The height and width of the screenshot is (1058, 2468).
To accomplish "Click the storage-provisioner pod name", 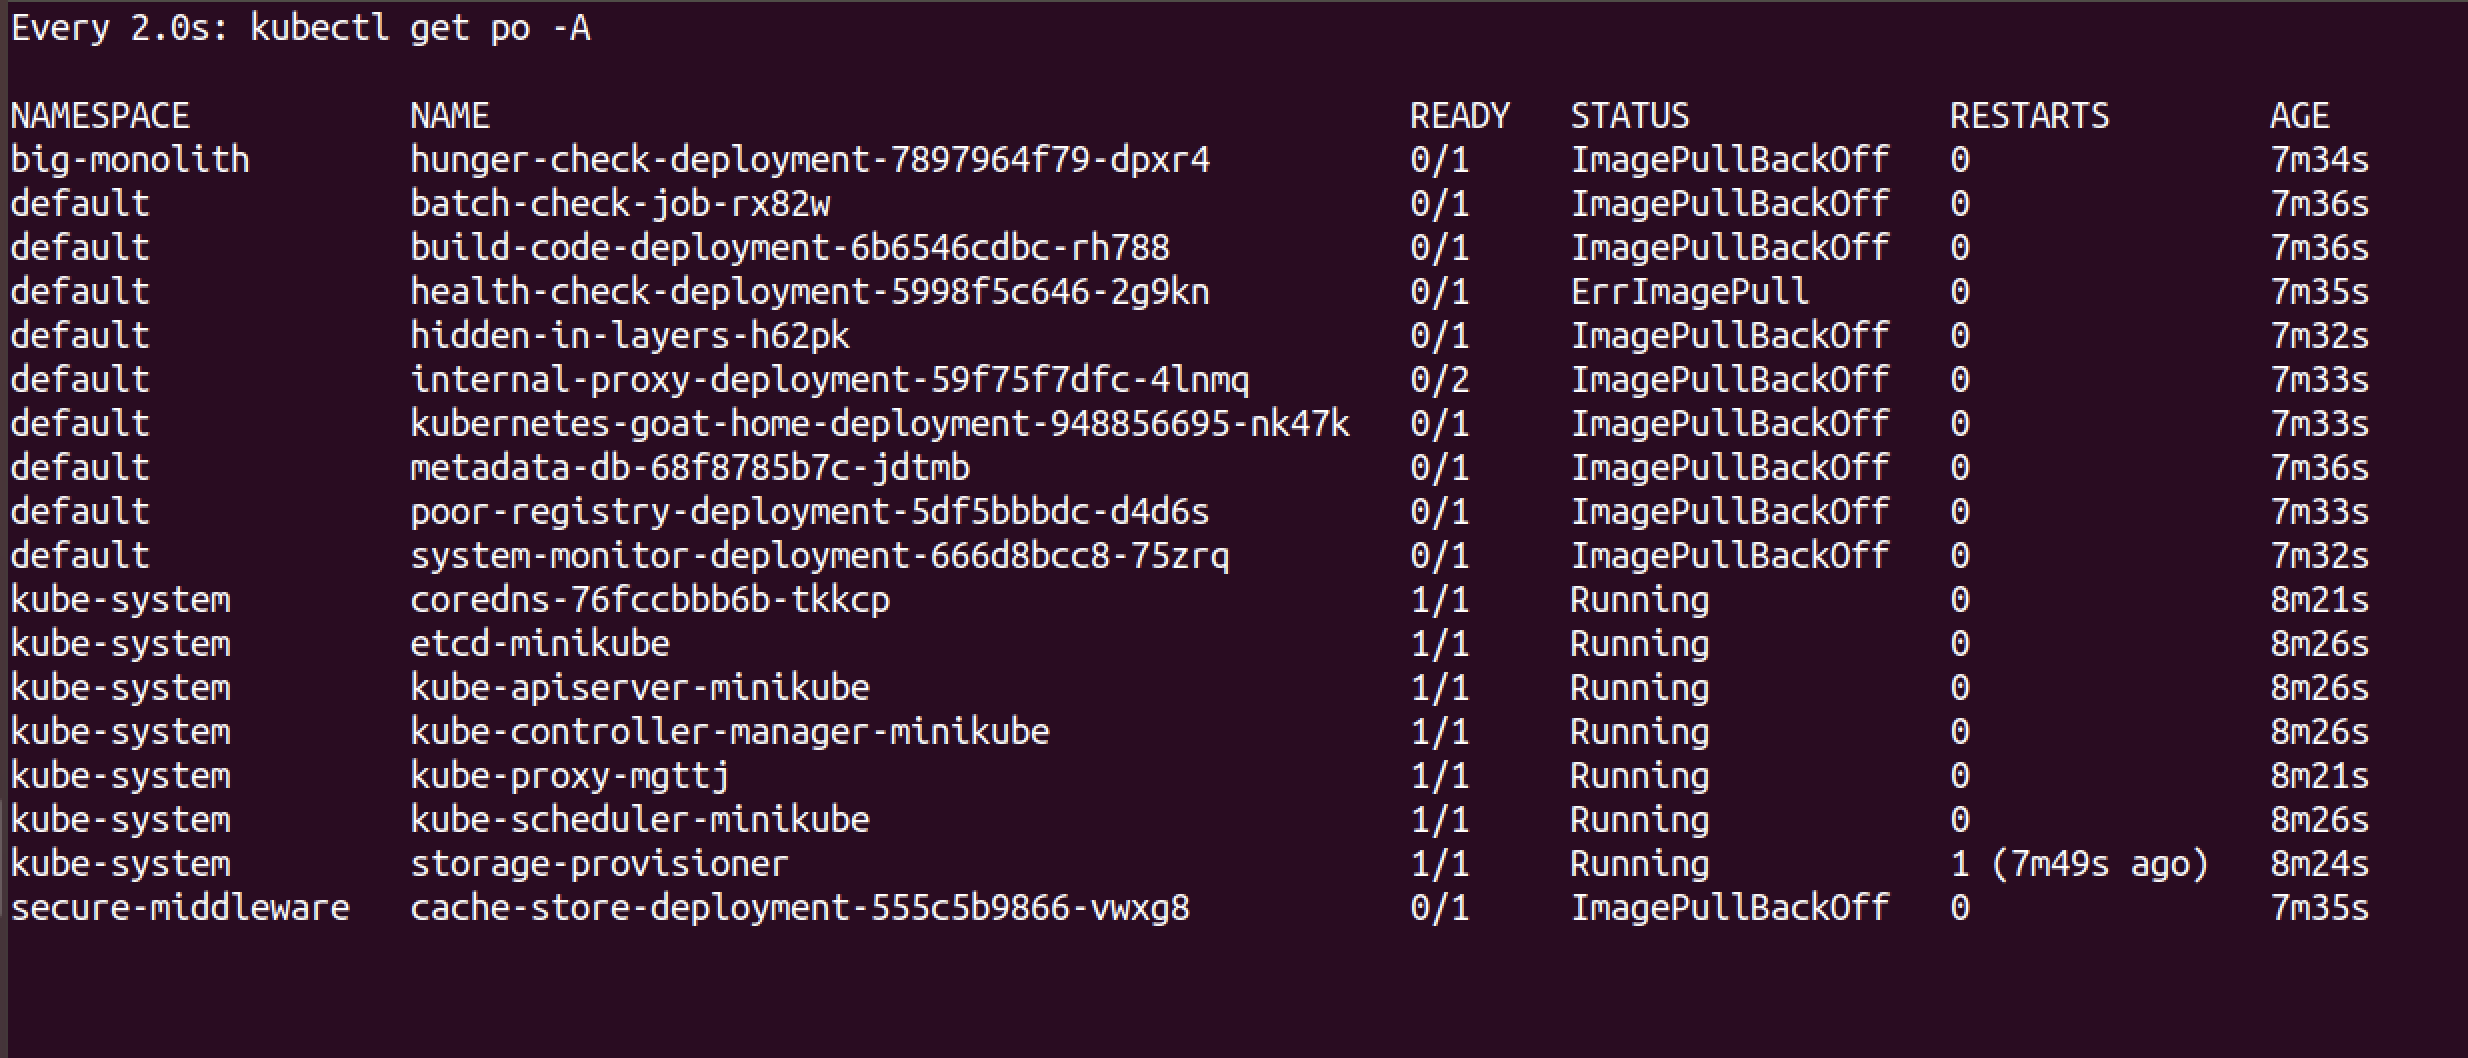I will point(599,864).
